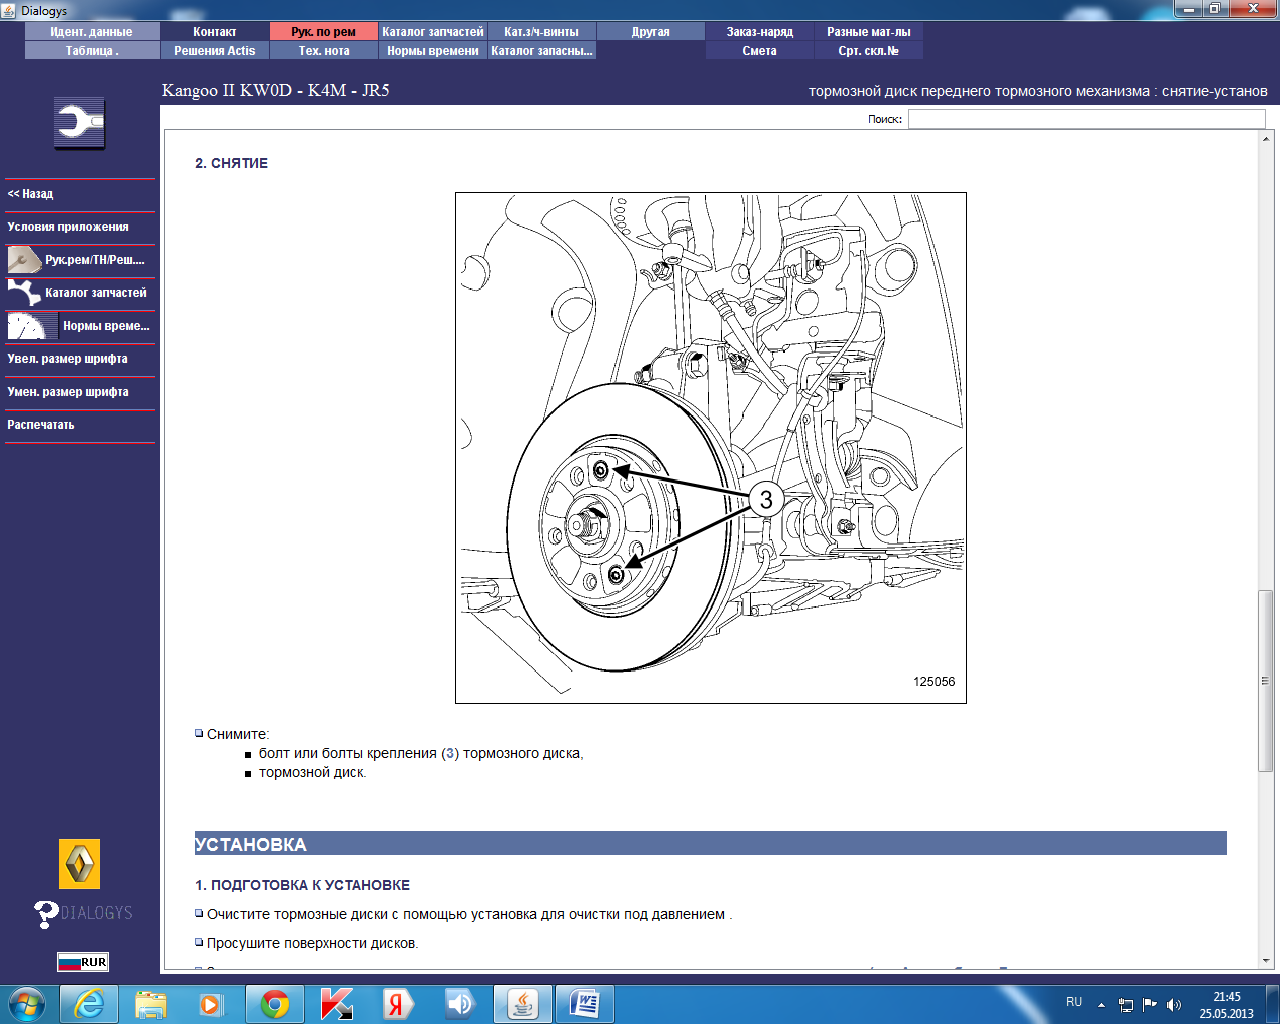This screenshot has height=1024, width=1280.
Task: Open the Каталог запасны... tab
Action: pyautogui.click(x=542, y=51)
